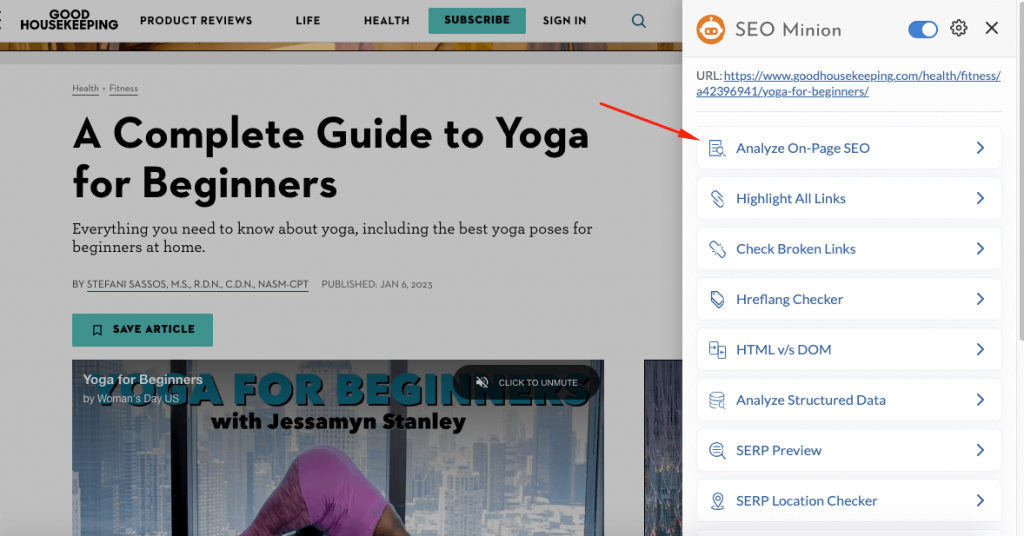Open the goodhousekeeping.com URL link

tap(848, 84)
